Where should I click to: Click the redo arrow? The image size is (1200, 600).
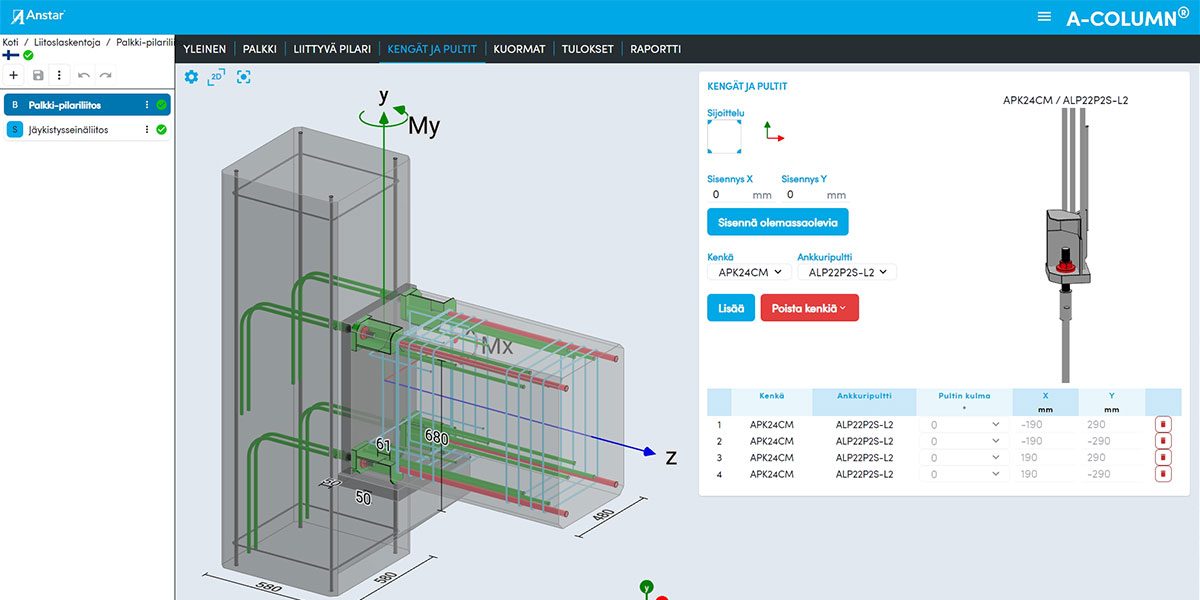[105, 75]
